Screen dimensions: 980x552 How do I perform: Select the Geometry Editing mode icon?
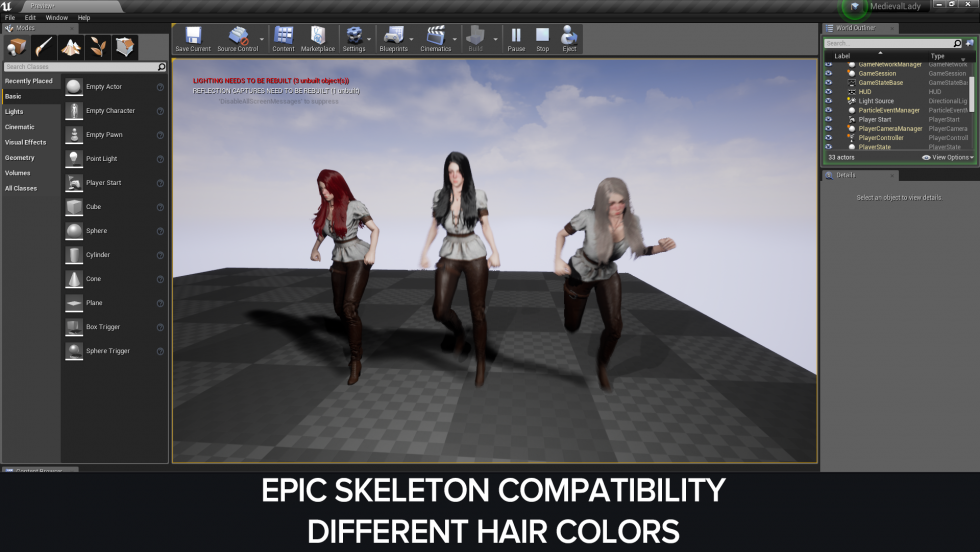(125, 47)
